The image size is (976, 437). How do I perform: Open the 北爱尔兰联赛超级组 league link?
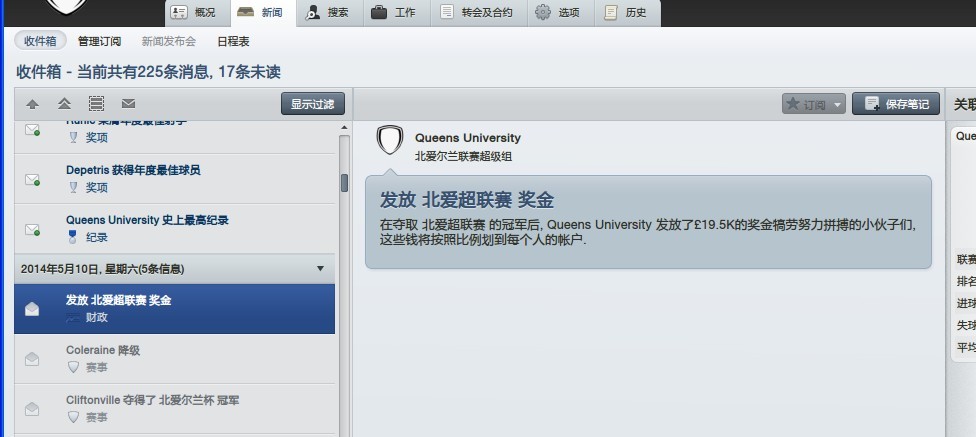pos(464,157)
